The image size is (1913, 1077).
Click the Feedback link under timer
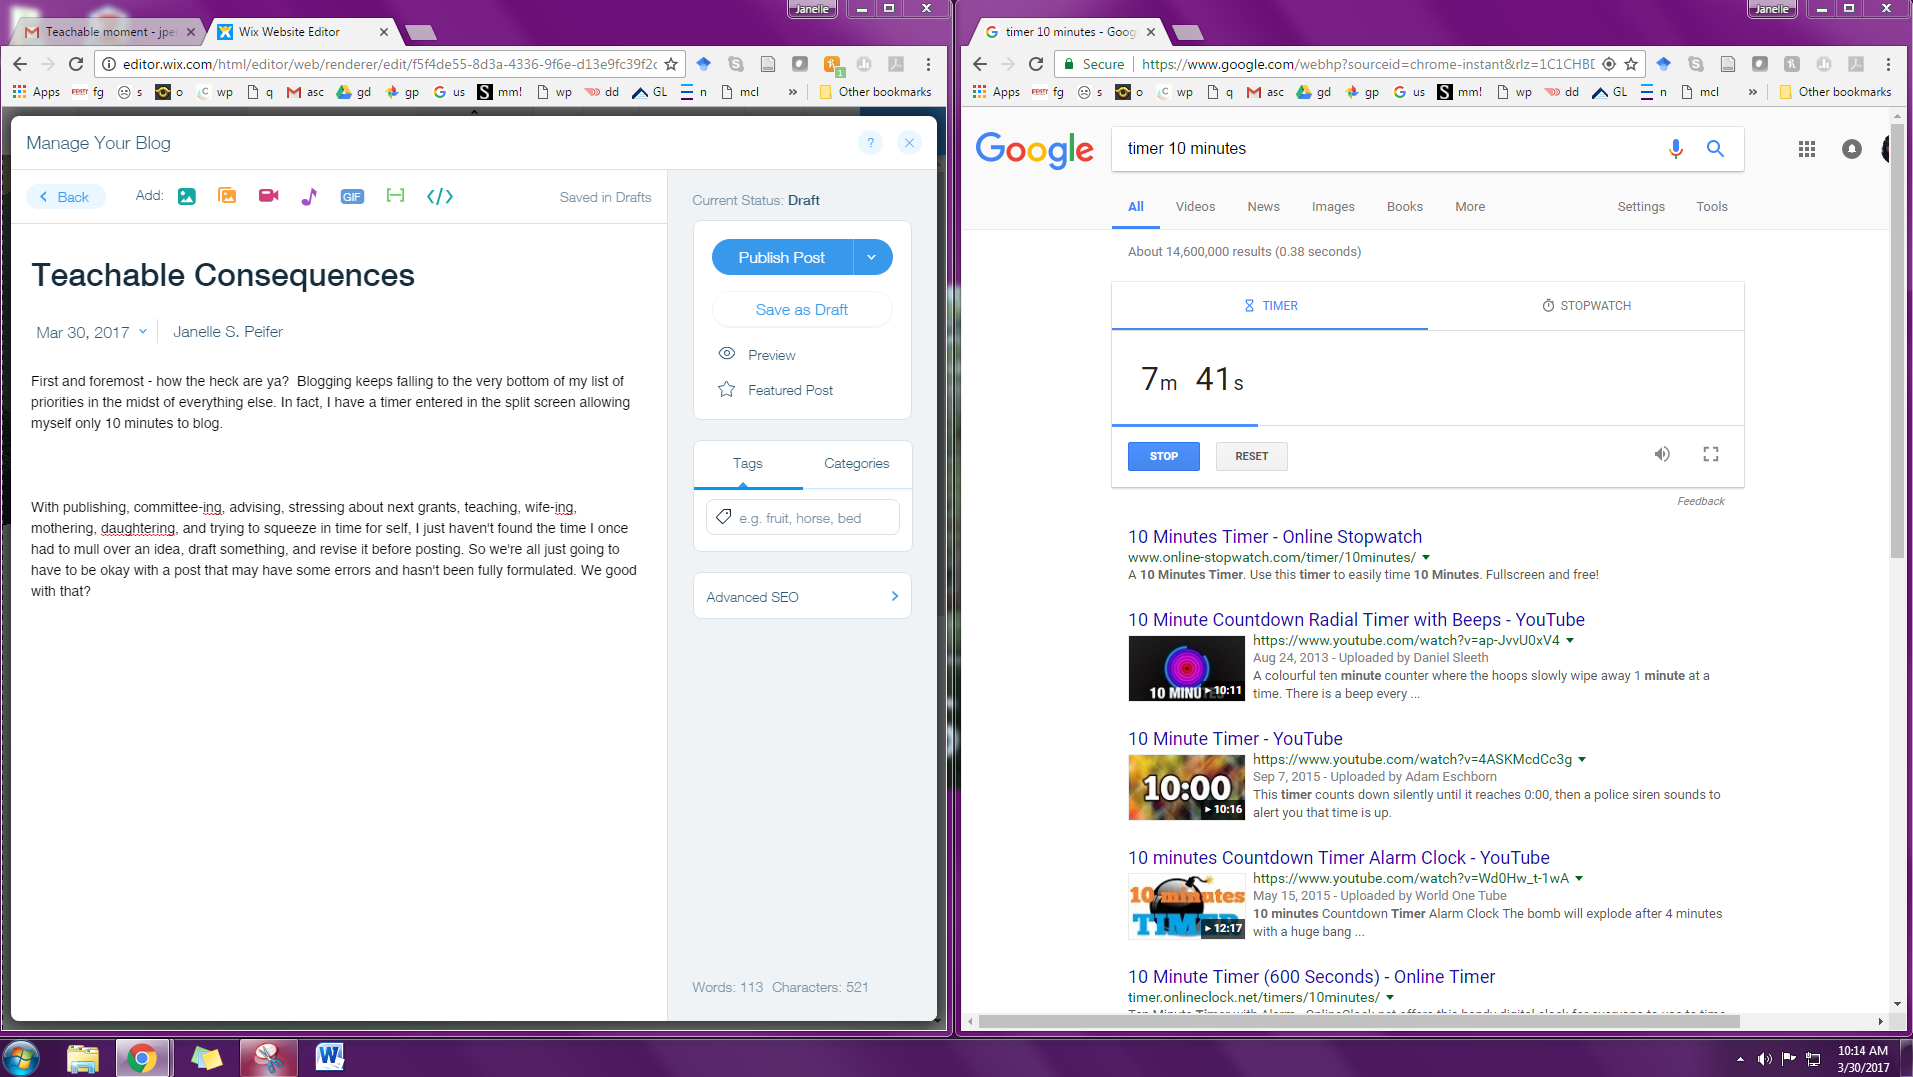click(1700, 502)
